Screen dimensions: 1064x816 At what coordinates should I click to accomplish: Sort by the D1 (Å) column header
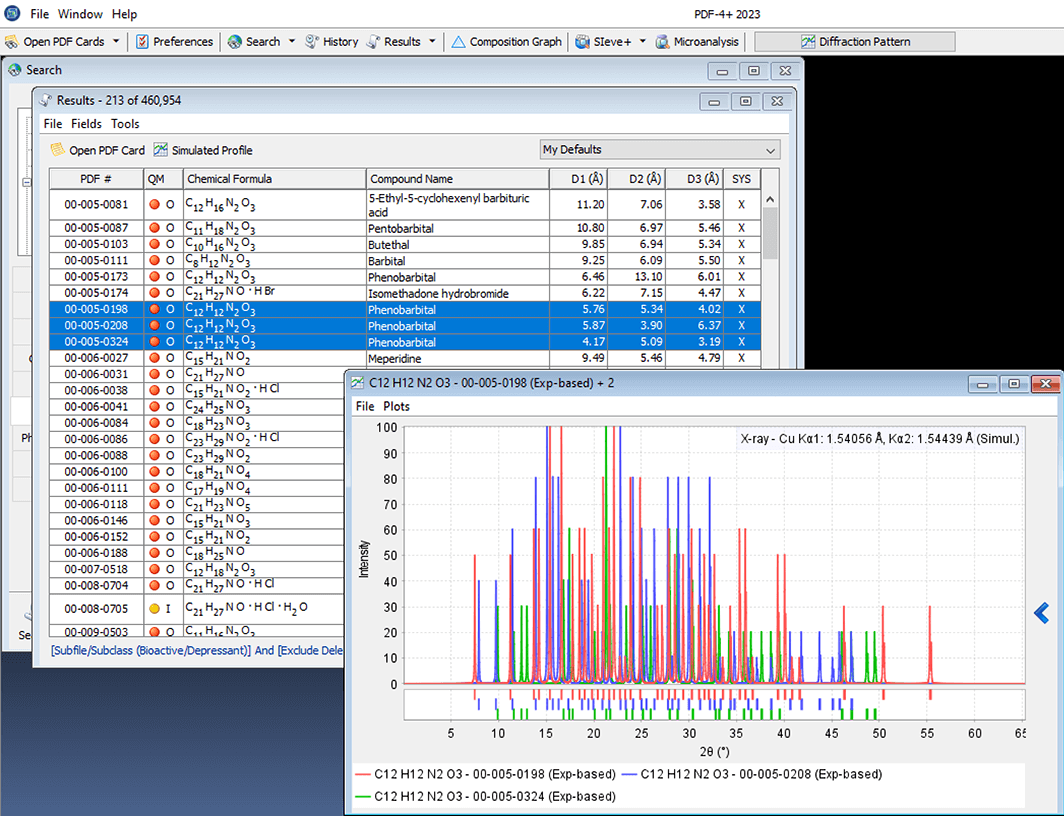(x=578, y=178)
